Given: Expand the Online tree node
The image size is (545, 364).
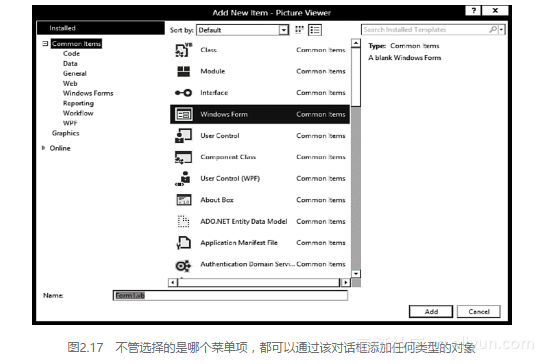Looking at the screenshot, I should click(43, 148).
